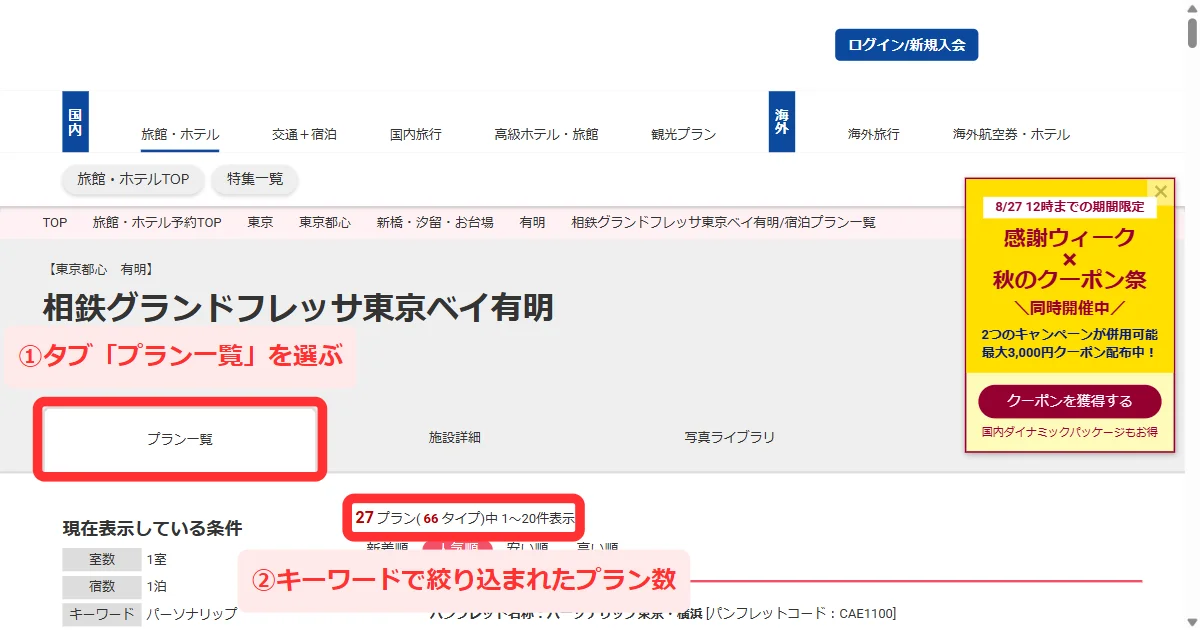
Task: Click the 感謝ウィーク coupon banner heading
Action: pos(1070,238)
